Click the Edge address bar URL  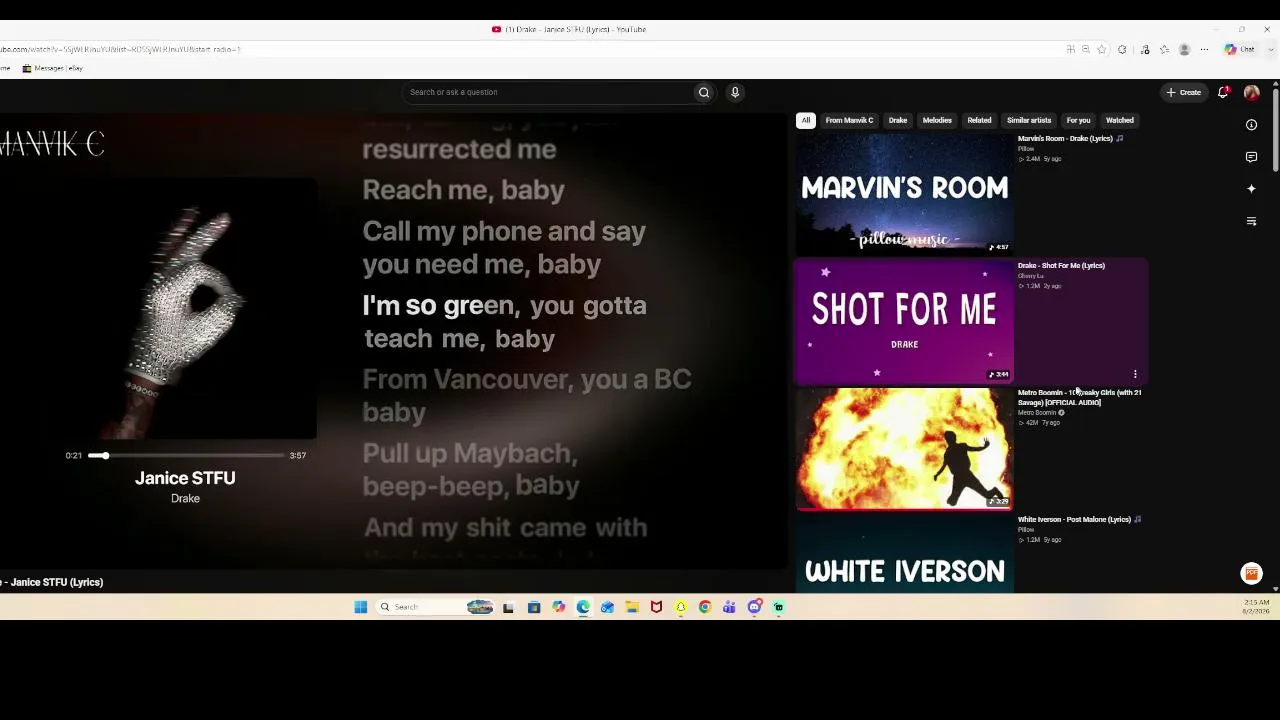click(x=120, y=49)
